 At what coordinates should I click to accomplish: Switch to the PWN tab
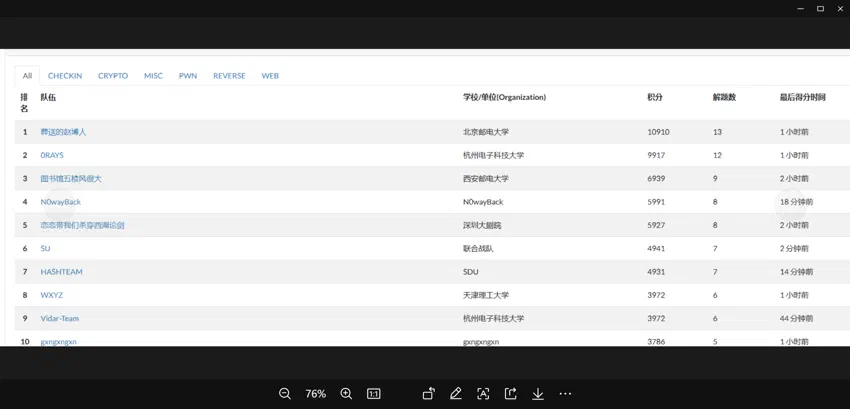point(188,76)
